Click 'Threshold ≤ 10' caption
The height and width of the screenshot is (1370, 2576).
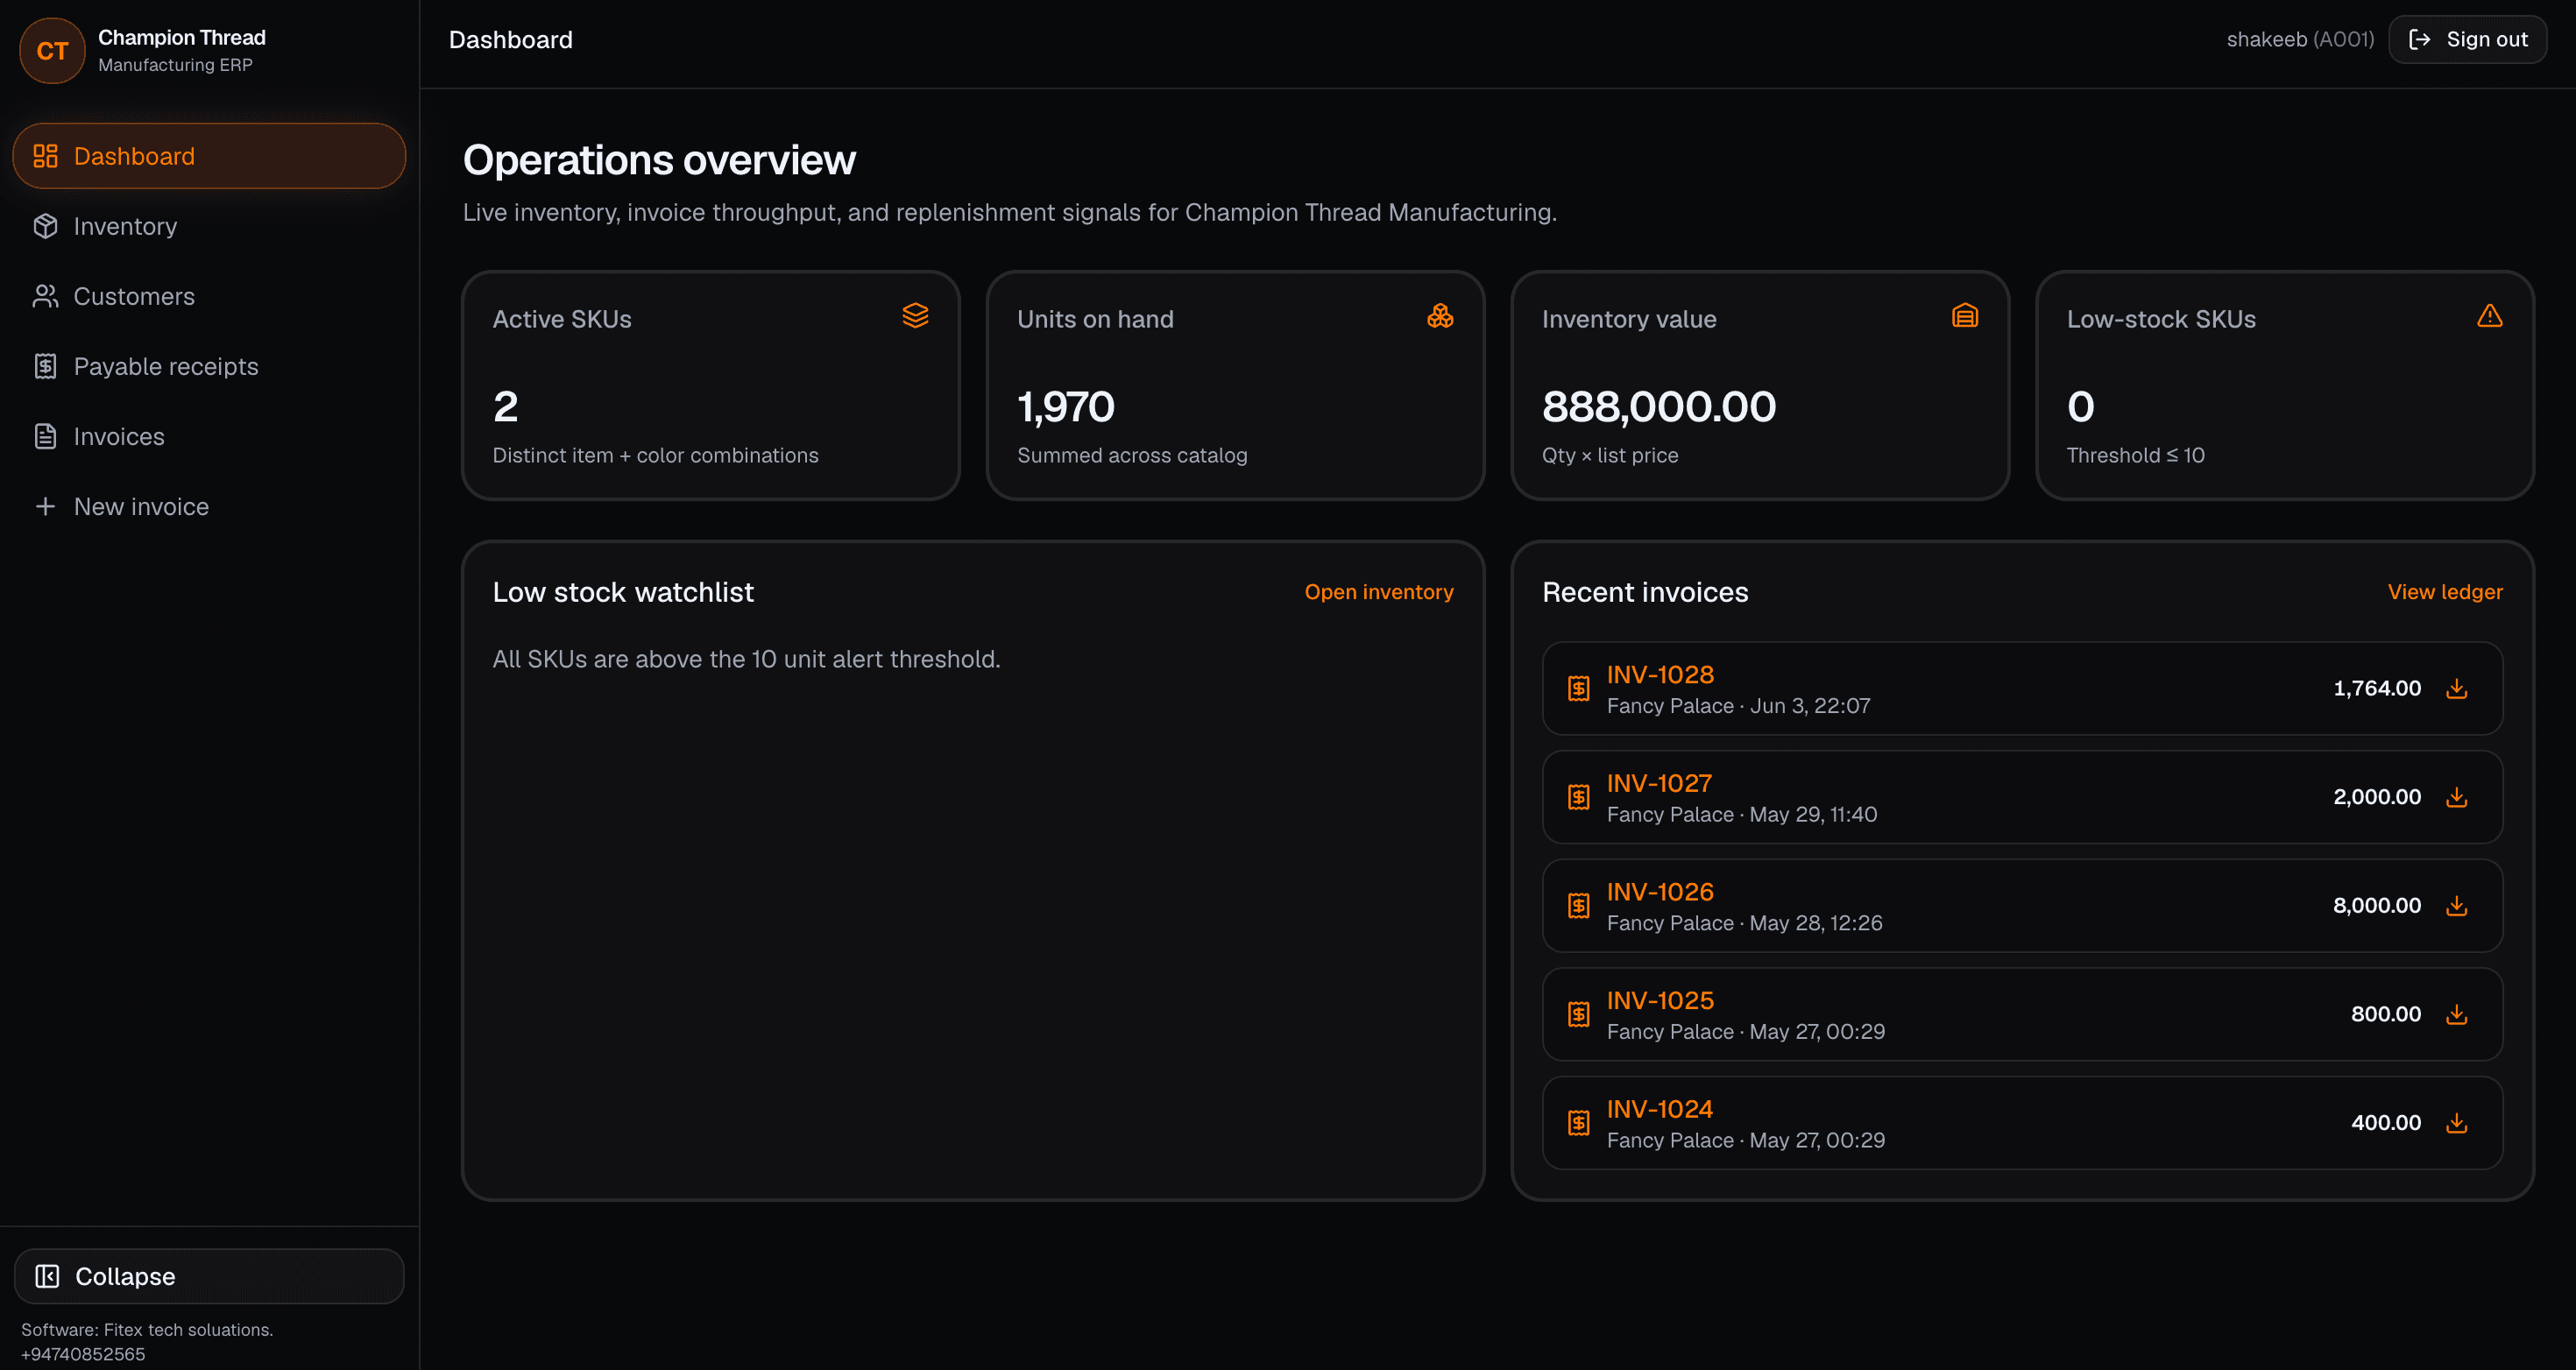coord(2135,455)
